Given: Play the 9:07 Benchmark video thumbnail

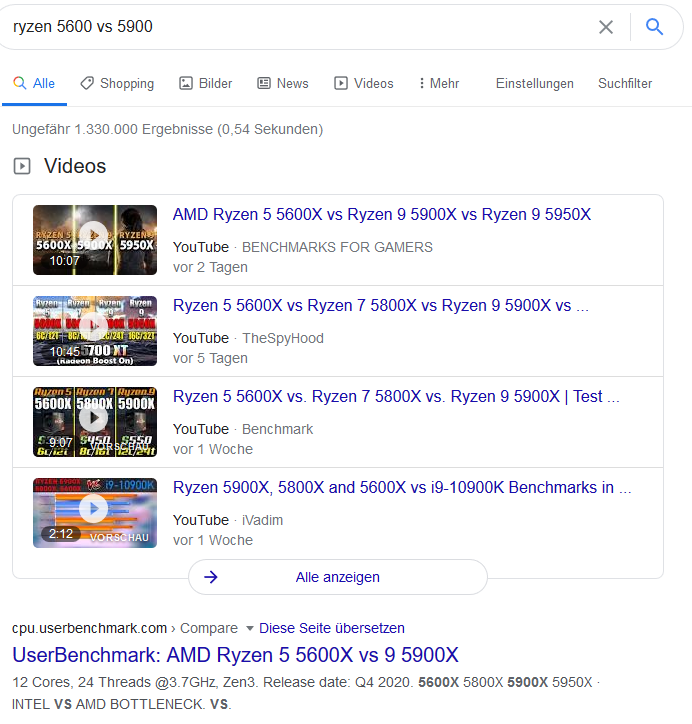Looking at the screenshot, I should click(95, 422).
